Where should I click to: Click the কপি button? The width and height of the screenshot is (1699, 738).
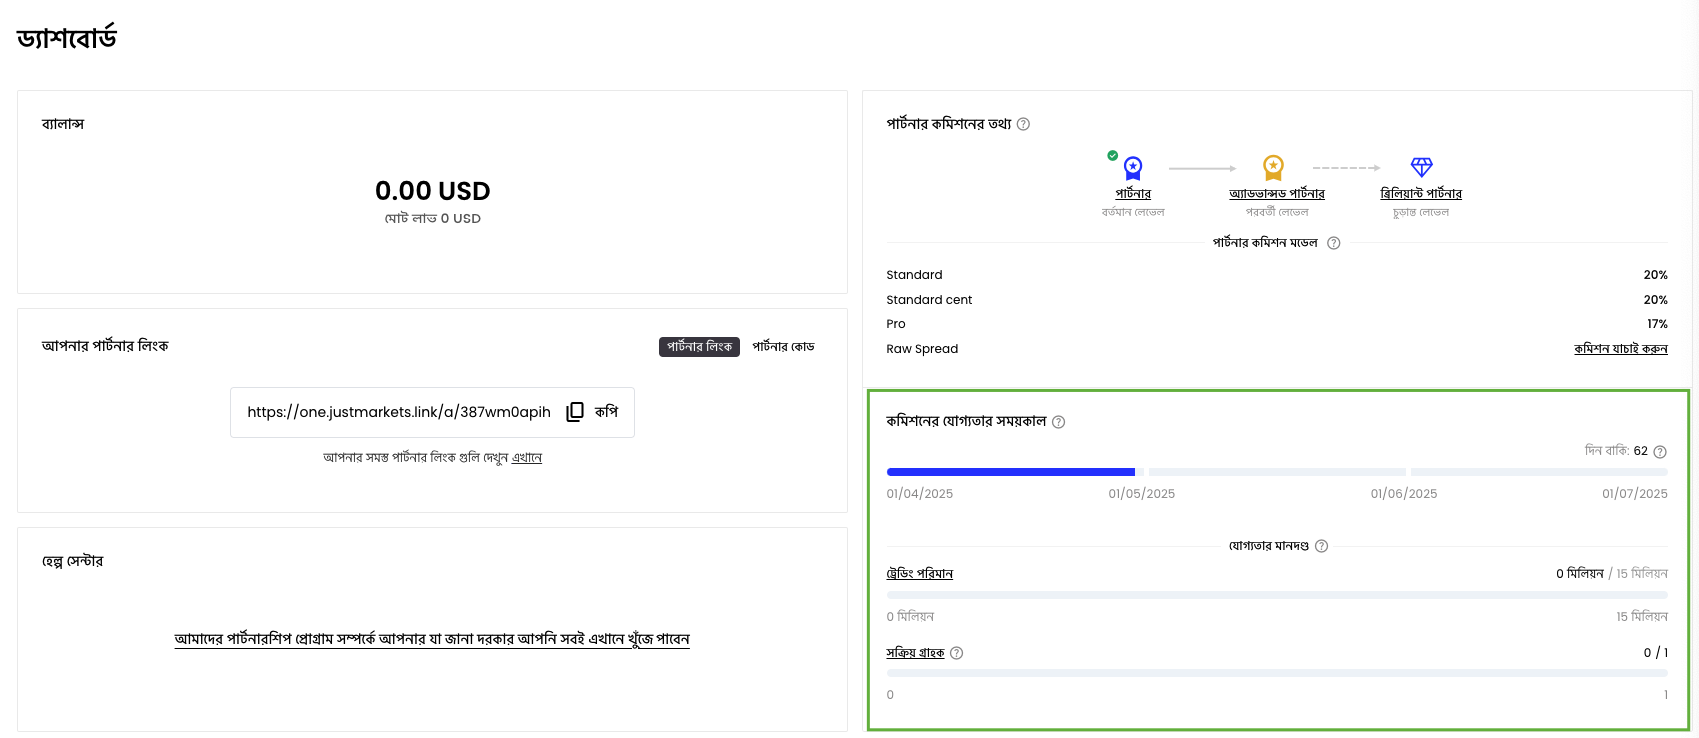[606, 412]
